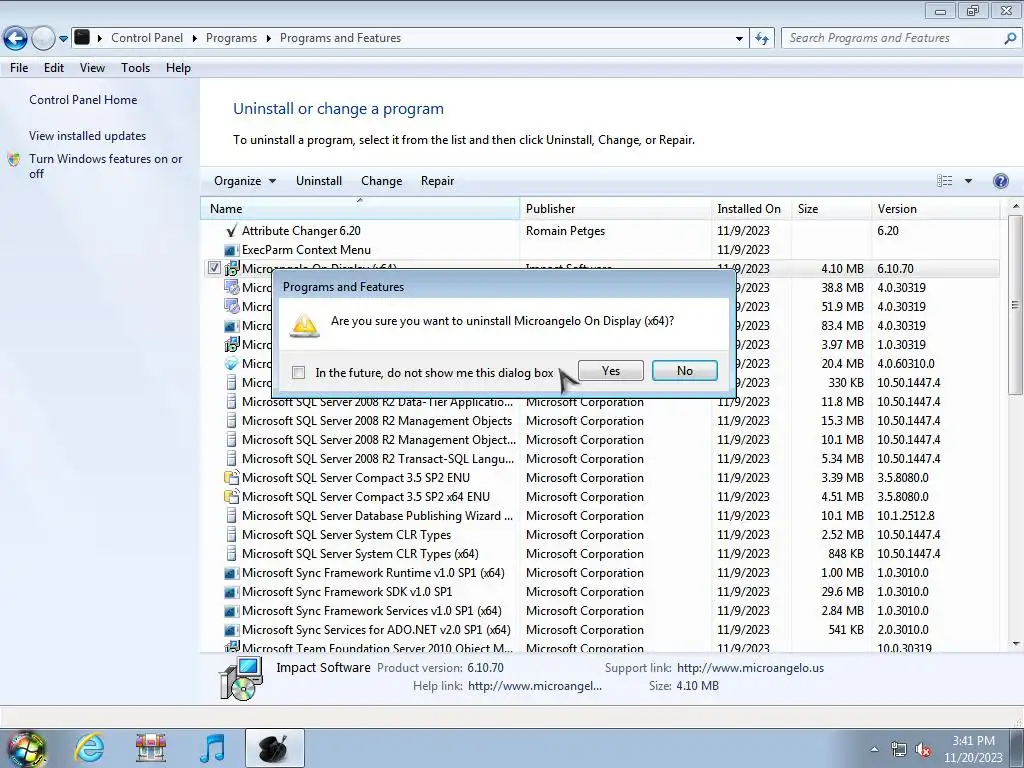
Task: Open the View menu
Action: click(x=92, y=68)
